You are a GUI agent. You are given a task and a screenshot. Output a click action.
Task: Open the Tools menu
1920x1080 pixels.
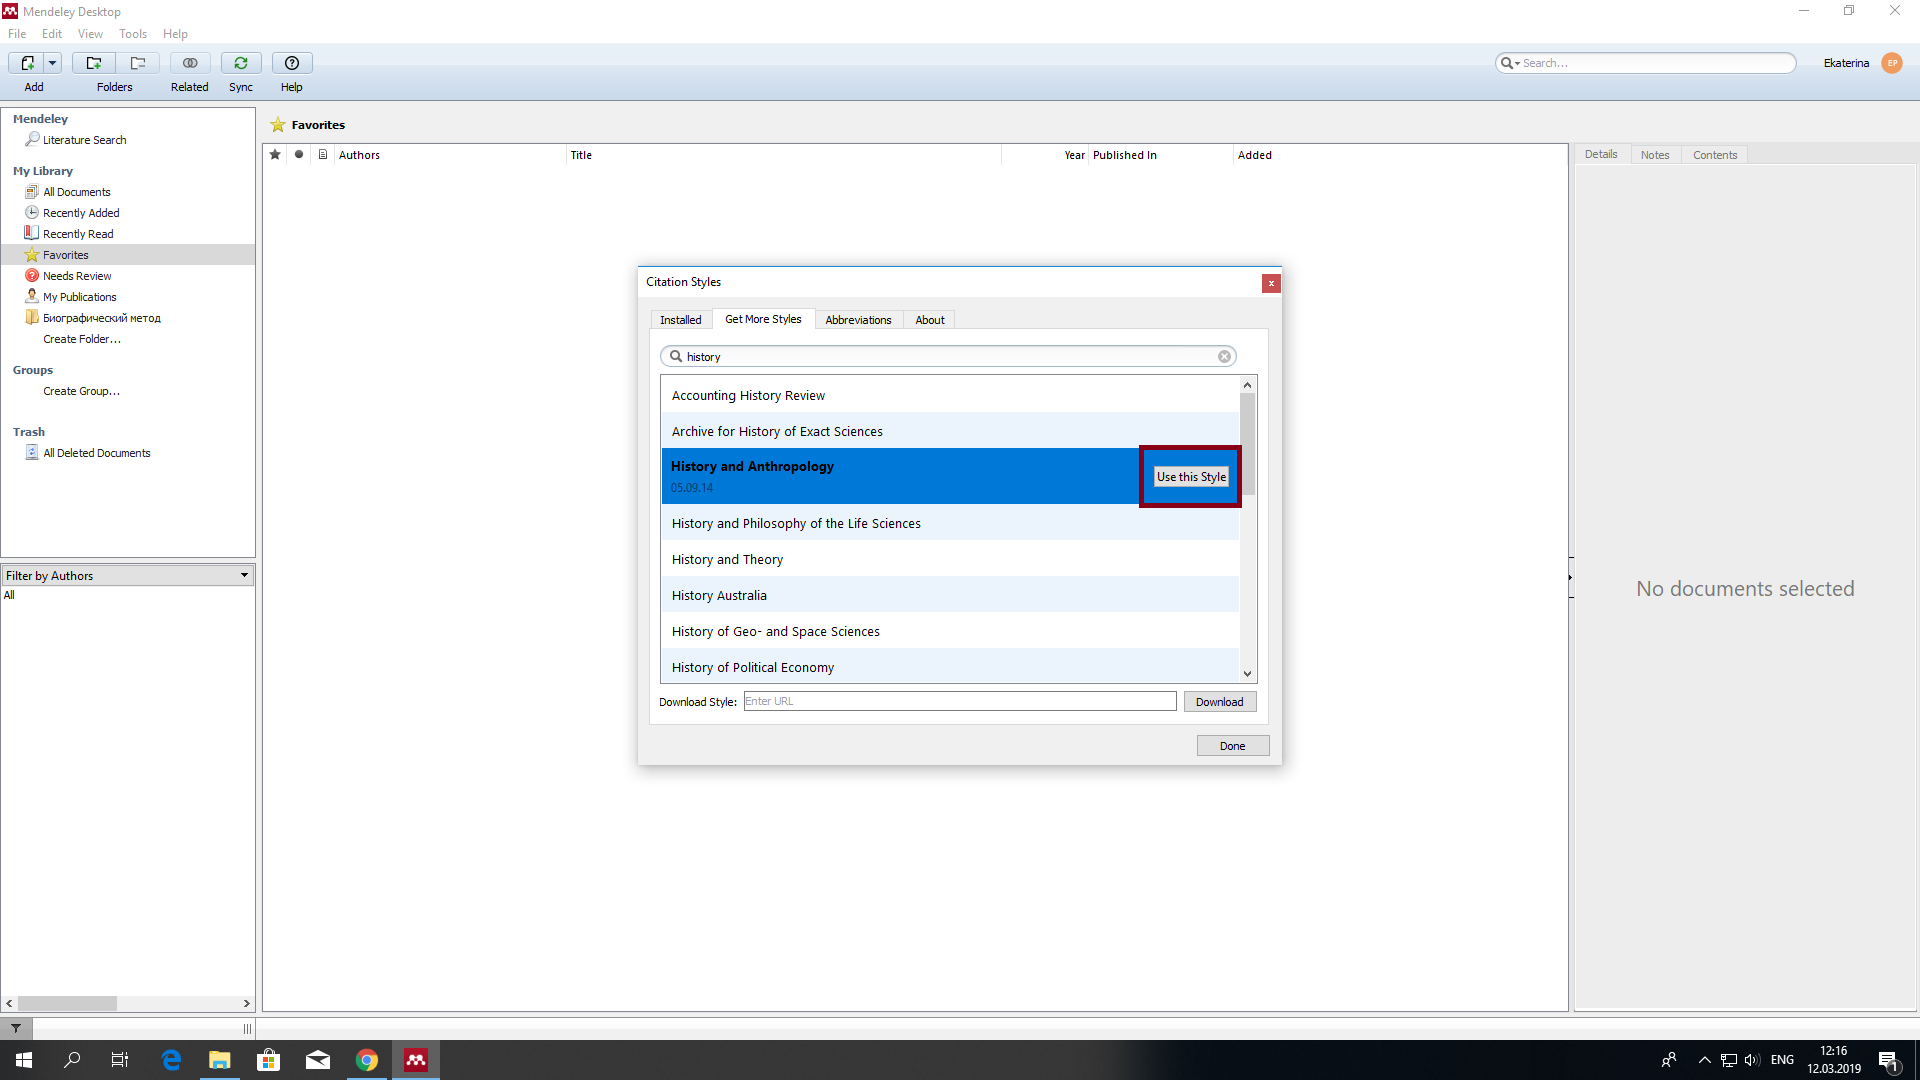(133, 33)
